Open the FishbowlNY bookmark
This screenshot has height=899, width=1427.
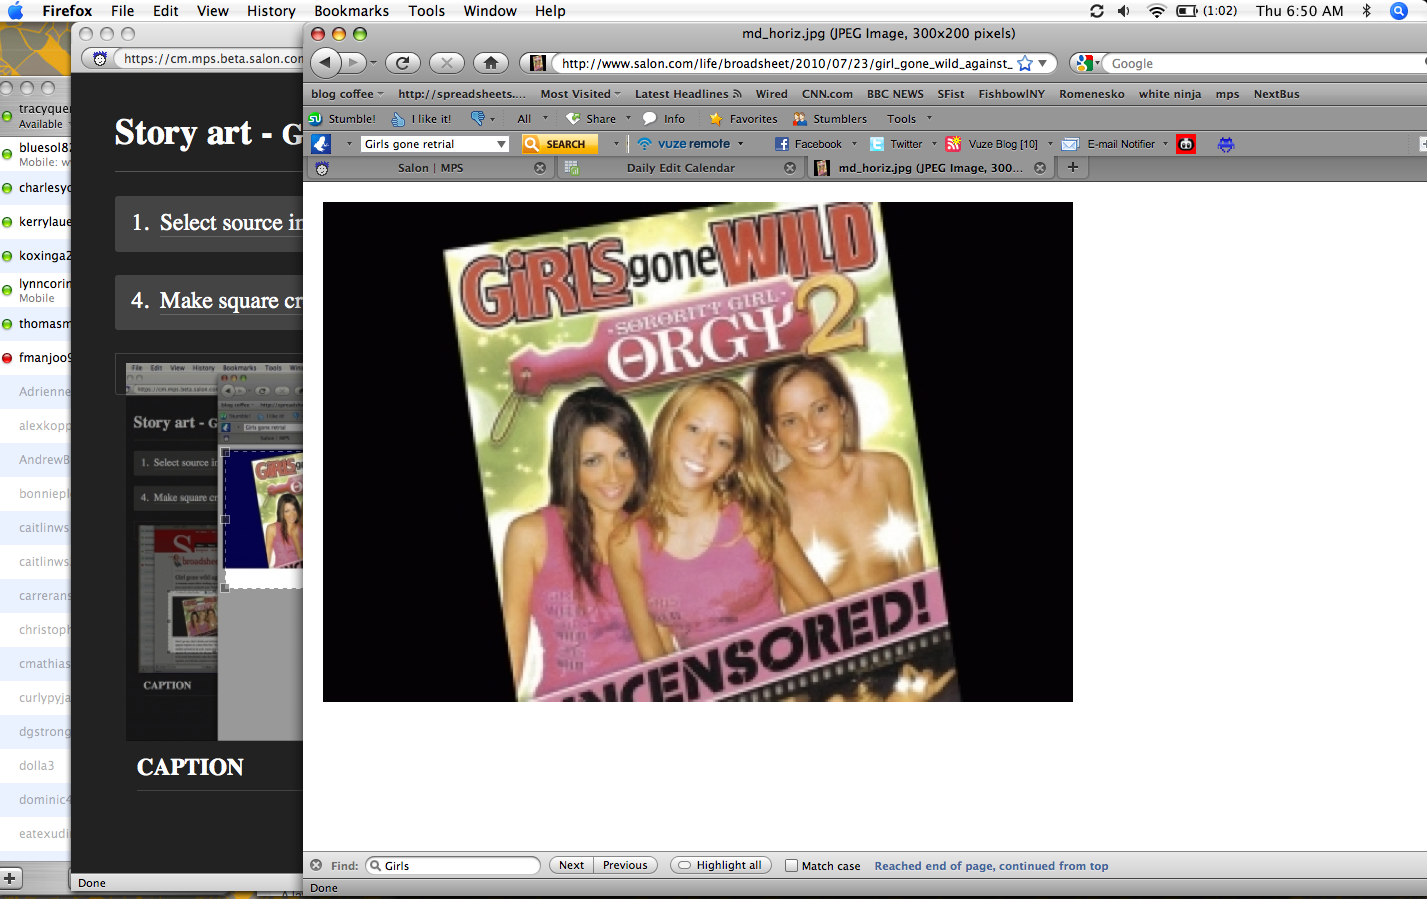(1011, 94)
